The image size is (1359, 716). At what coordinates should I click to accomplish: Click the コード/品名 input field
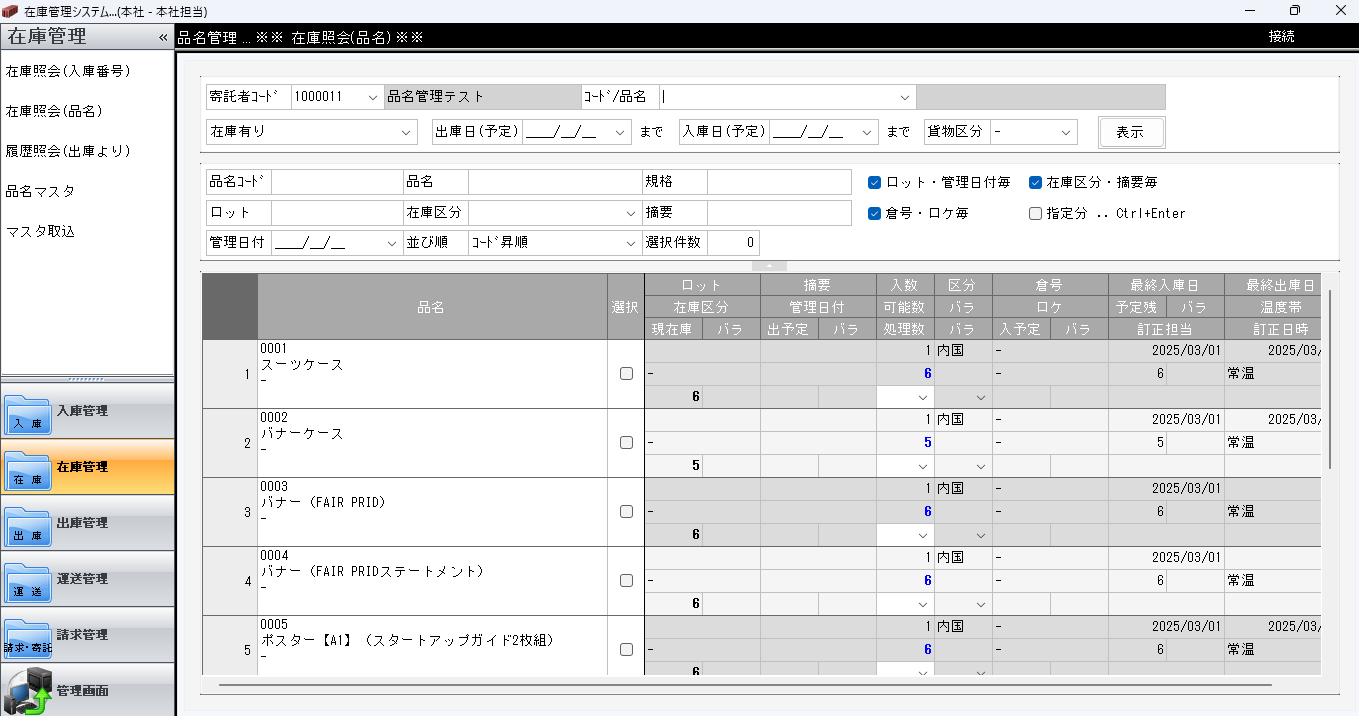pos(780,97)
